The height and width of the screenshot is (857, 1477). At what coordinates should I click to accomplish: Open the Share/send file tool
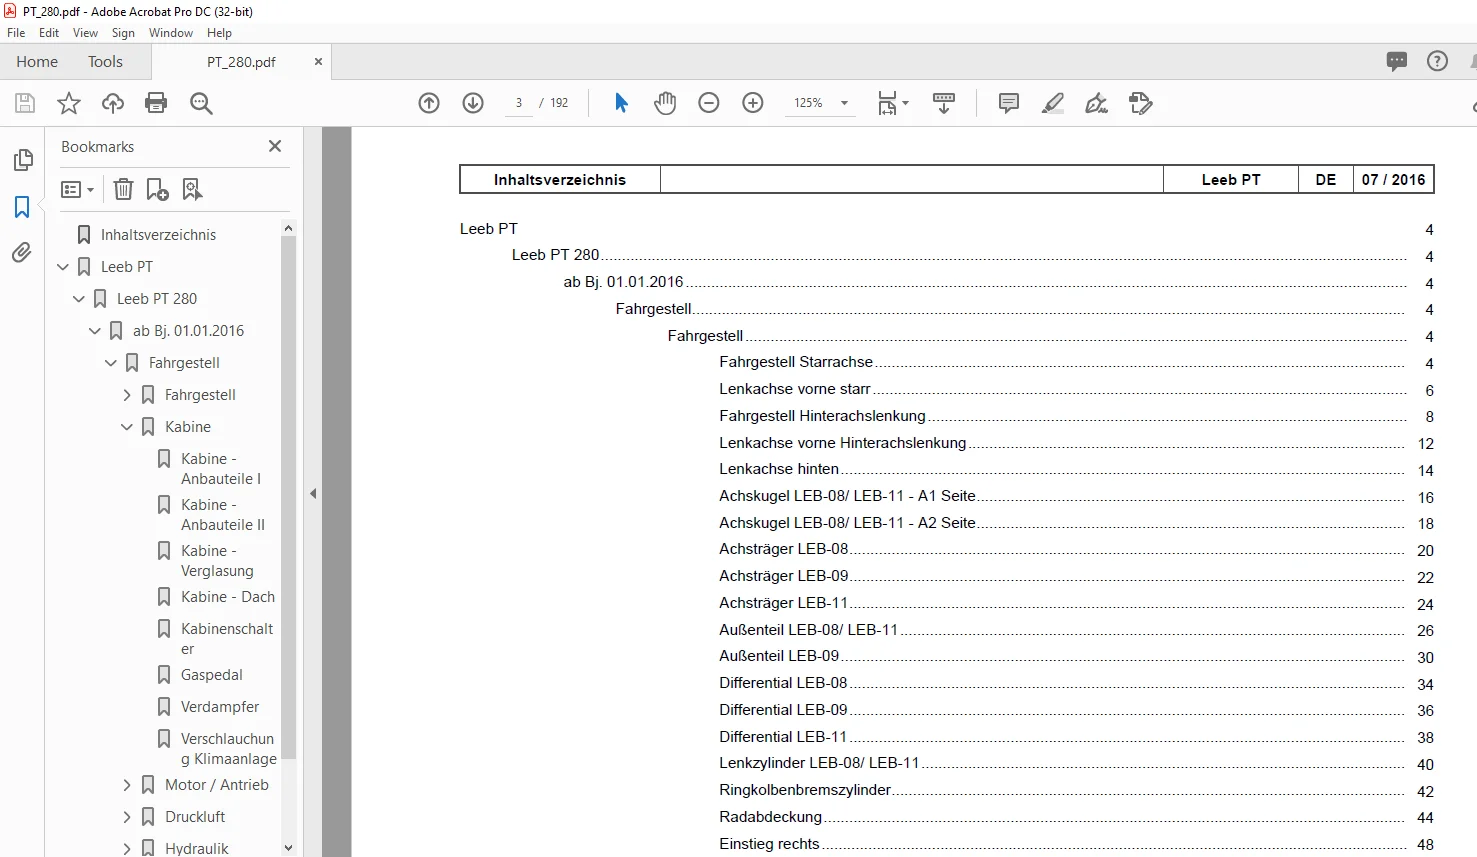(x=1141, y=103)
